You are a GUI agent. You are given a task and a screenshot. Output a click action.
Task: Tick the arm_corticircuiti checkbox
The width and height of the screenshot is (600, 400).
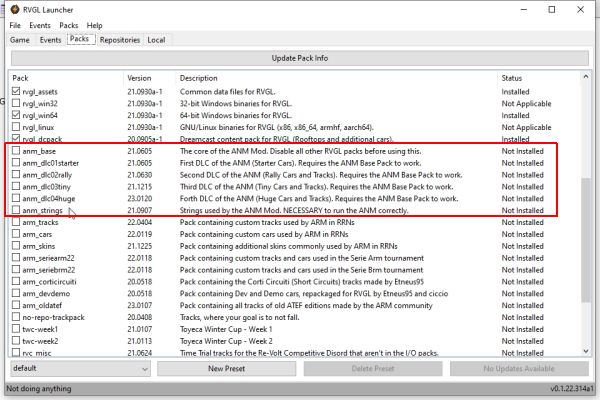click(x=16, y=281)
